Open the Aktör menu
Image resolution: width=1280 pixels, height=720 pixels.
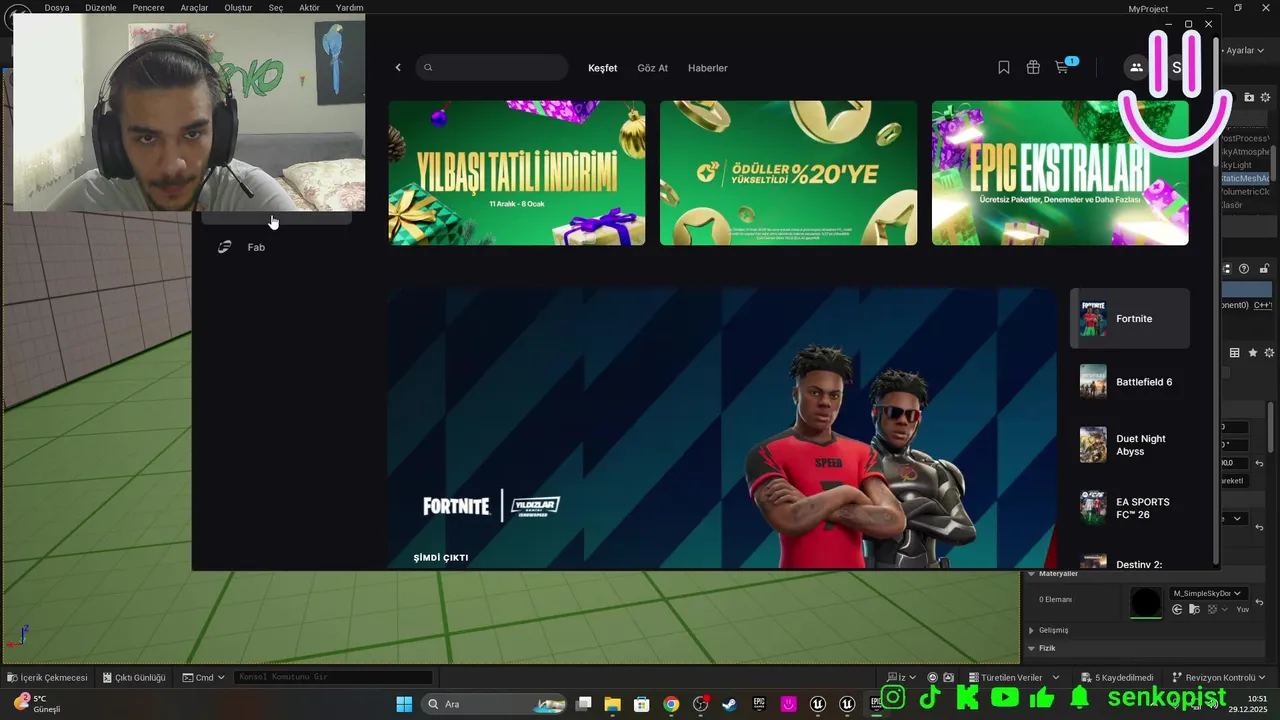(309, 7)
